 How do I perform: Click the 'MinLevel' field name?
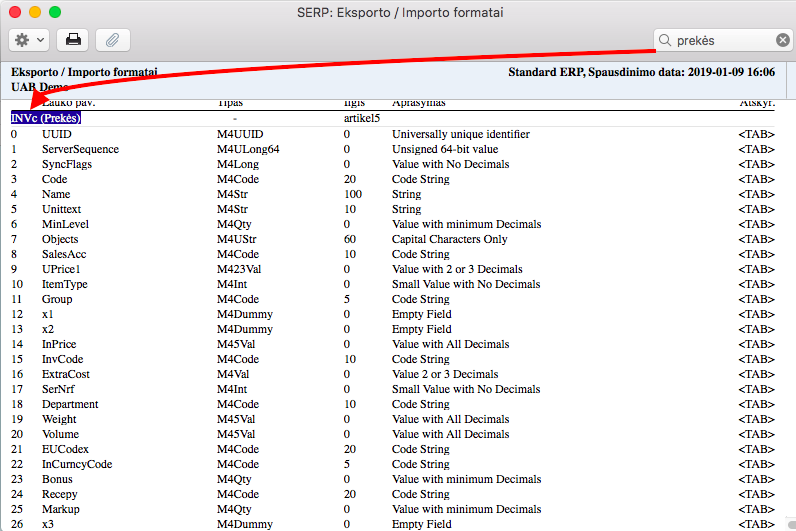click(65, 224)
